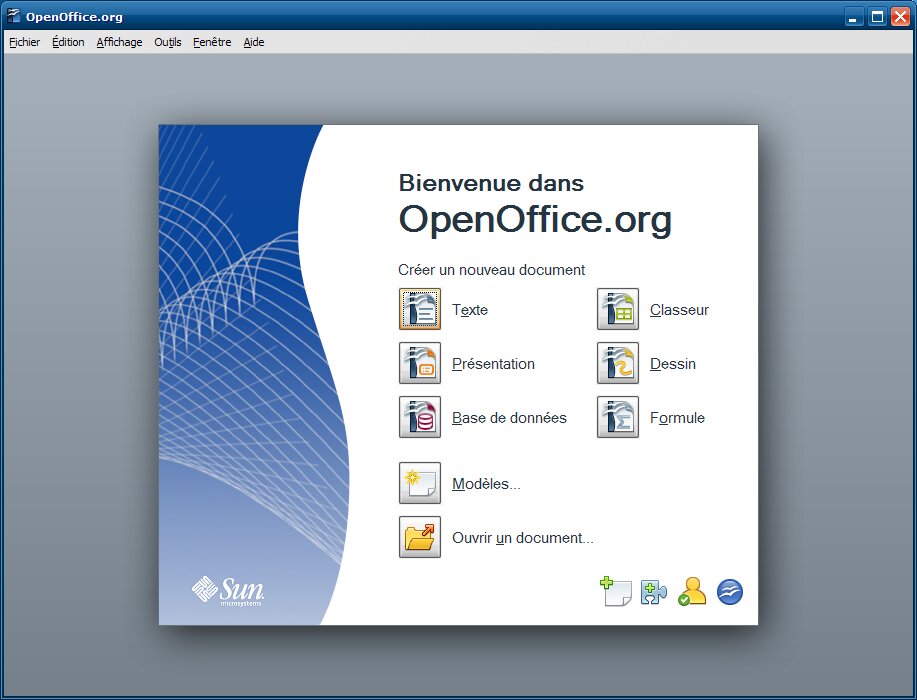Open the Outils menu

168,42
